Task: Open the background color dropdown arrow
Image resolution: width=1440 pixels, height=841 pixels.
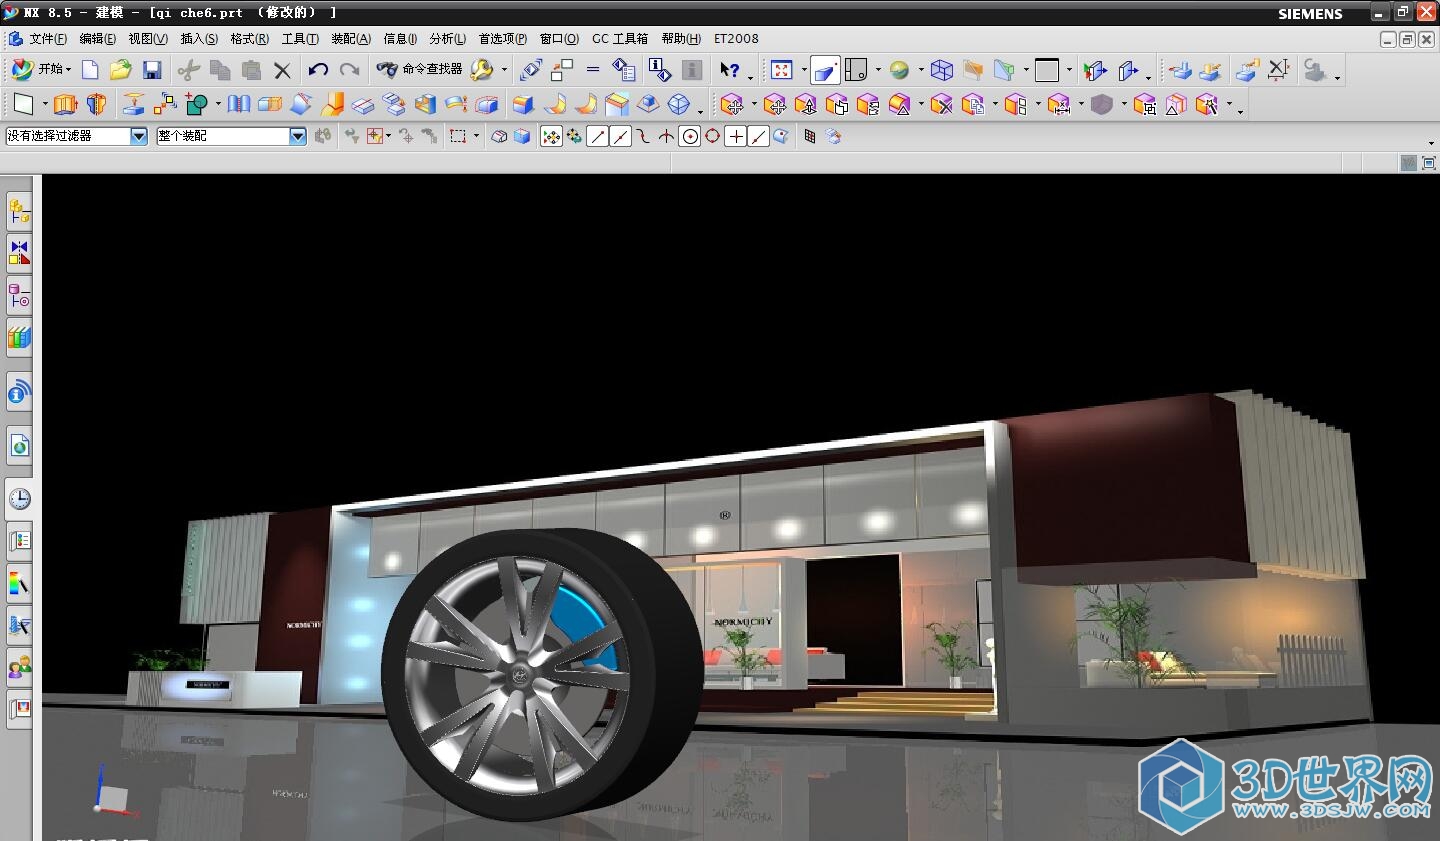Action: point(1069,70)
